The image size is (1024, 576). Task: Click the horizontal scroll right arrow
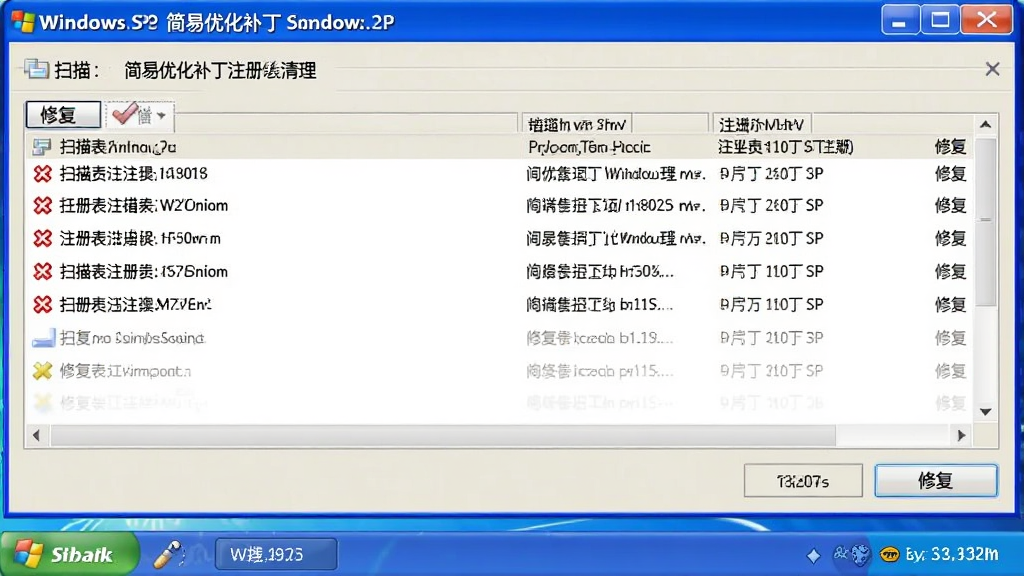(961, 435)
